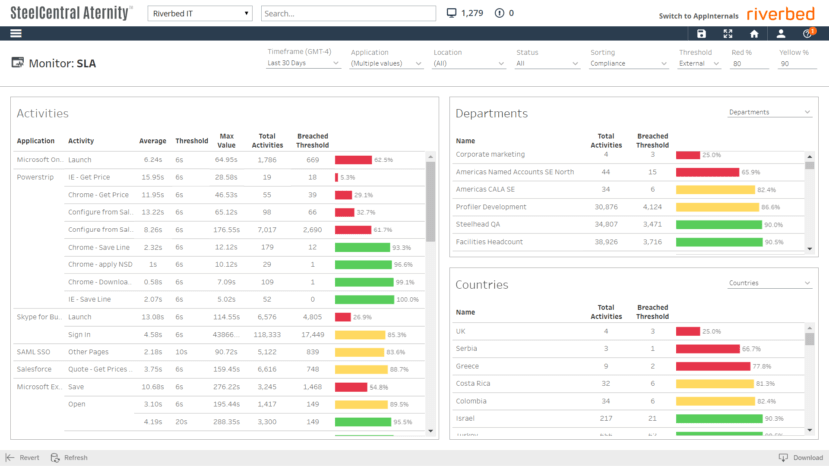This screenshot has width=829, height=466.
Task: Click the Breached Threshold Activities column header
Action: click(x=312, y=141)
